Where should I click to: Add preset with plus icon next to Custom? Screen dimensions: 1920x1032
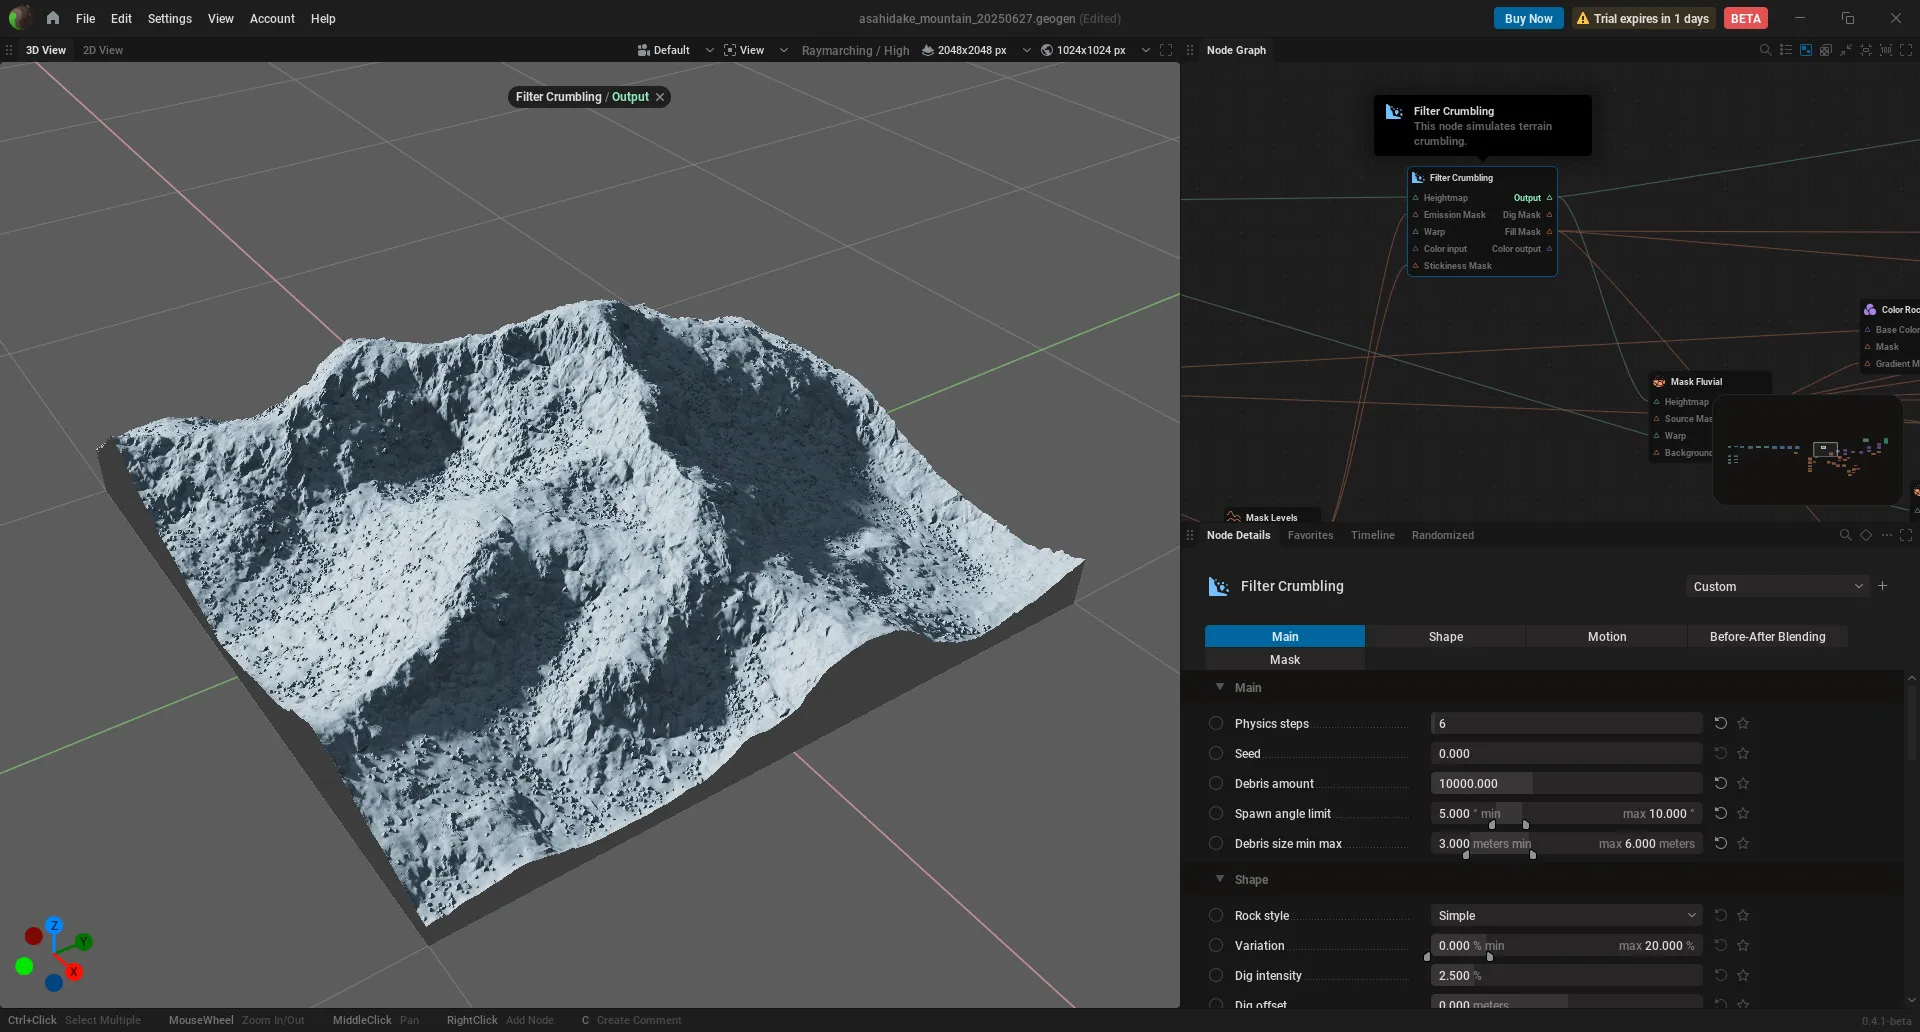tap(1882, 586)
